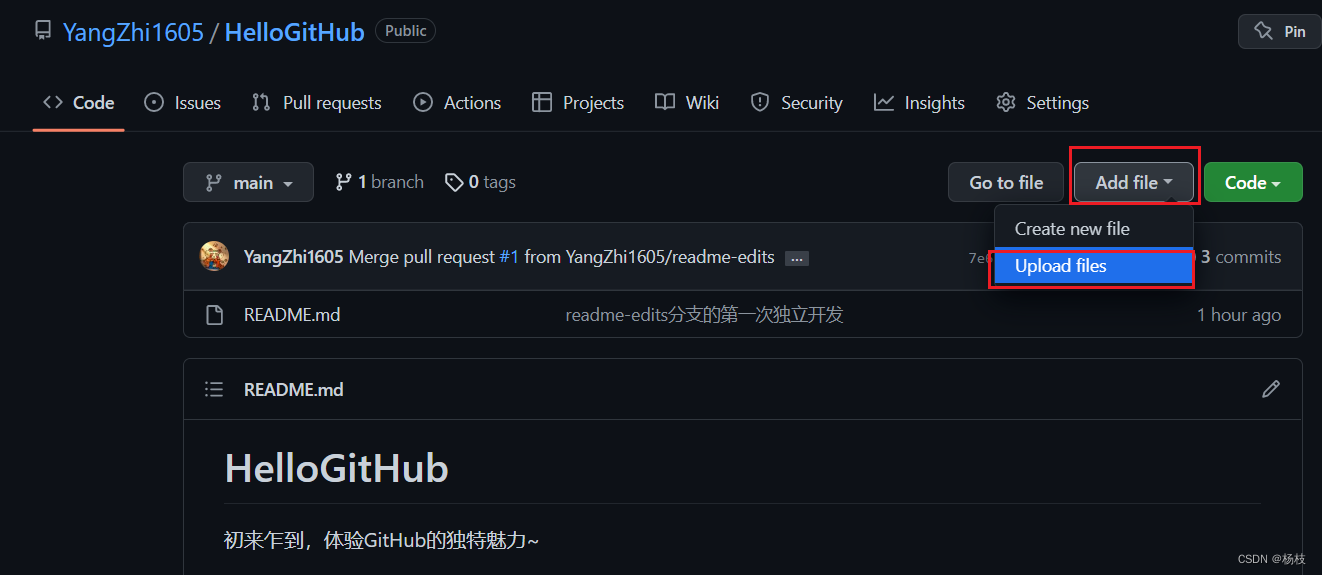View the 1 branch link
1322x575 pixels.
[x=379, y=182]
